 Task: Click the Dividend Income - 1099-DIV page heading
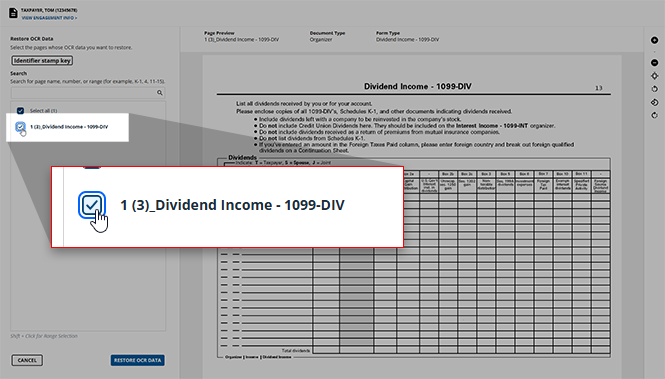418,86
